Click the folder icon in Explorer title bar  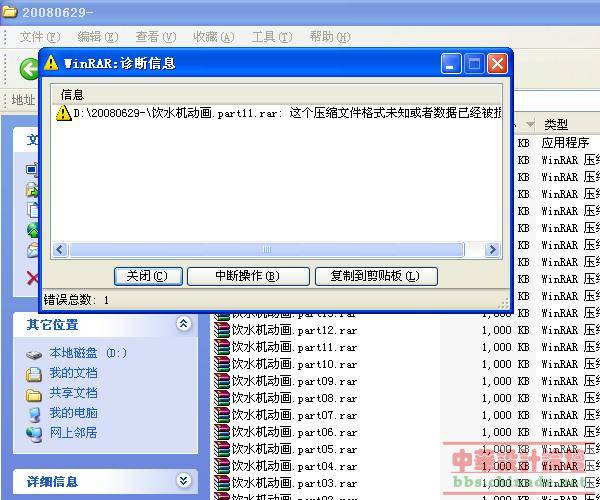(x=10, y=12)
